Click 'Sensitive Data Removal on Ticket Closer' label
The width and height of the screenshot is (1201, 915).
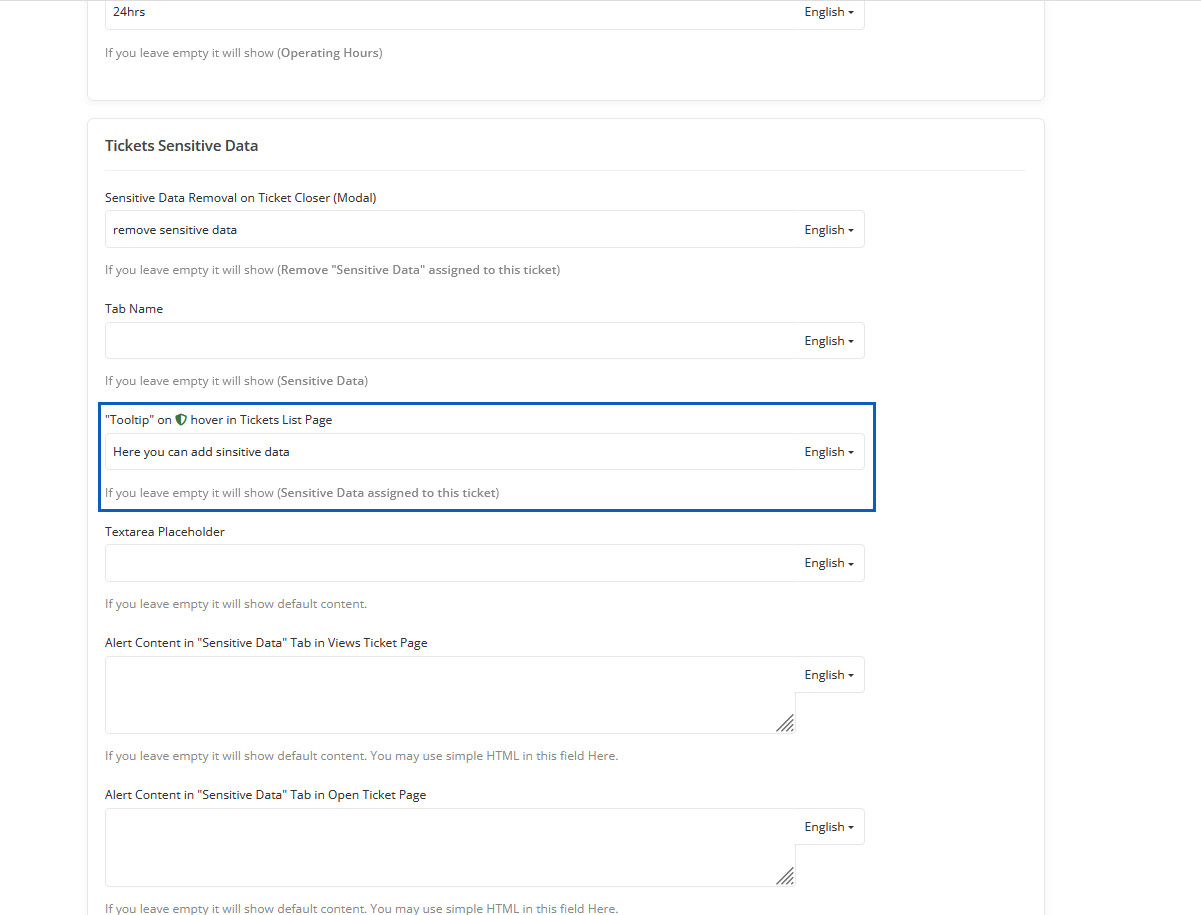pyautogui.click(x=240, y=198)
